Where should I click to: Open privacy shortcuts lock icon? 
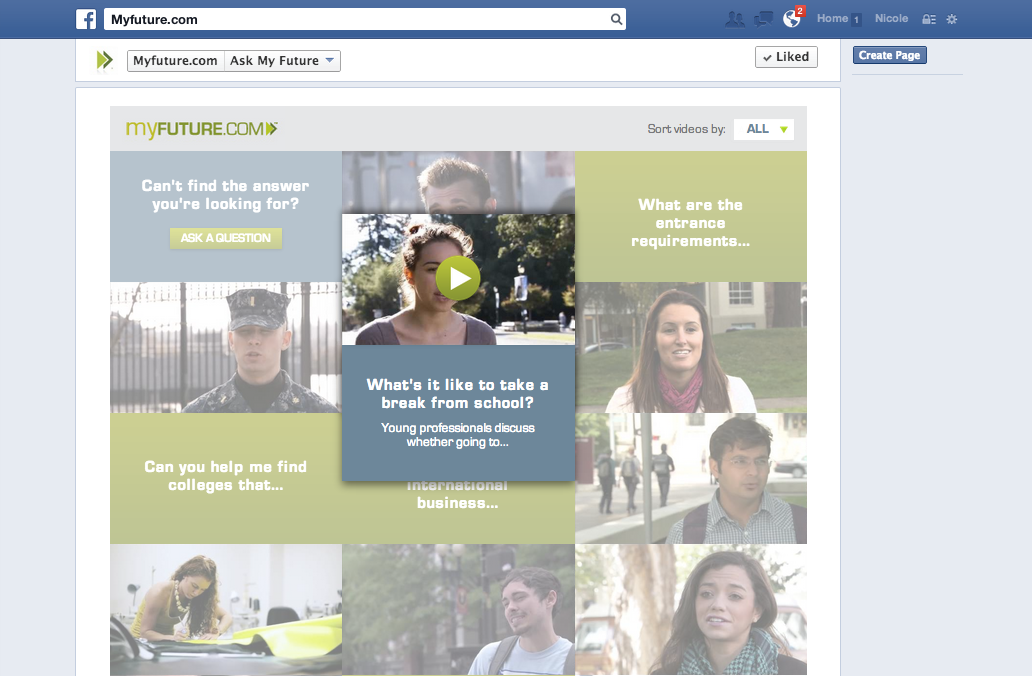point(929,19)
